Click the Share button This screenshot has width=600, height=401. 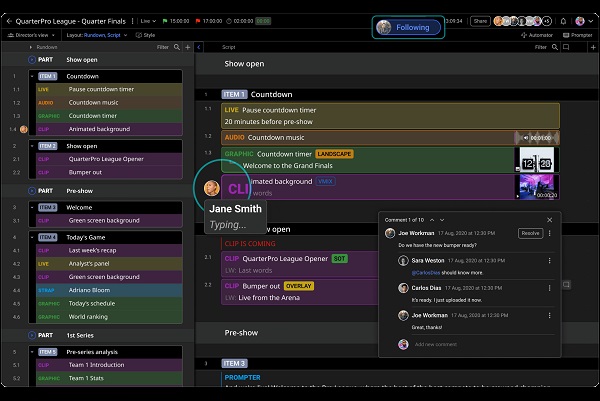(480, 21)
